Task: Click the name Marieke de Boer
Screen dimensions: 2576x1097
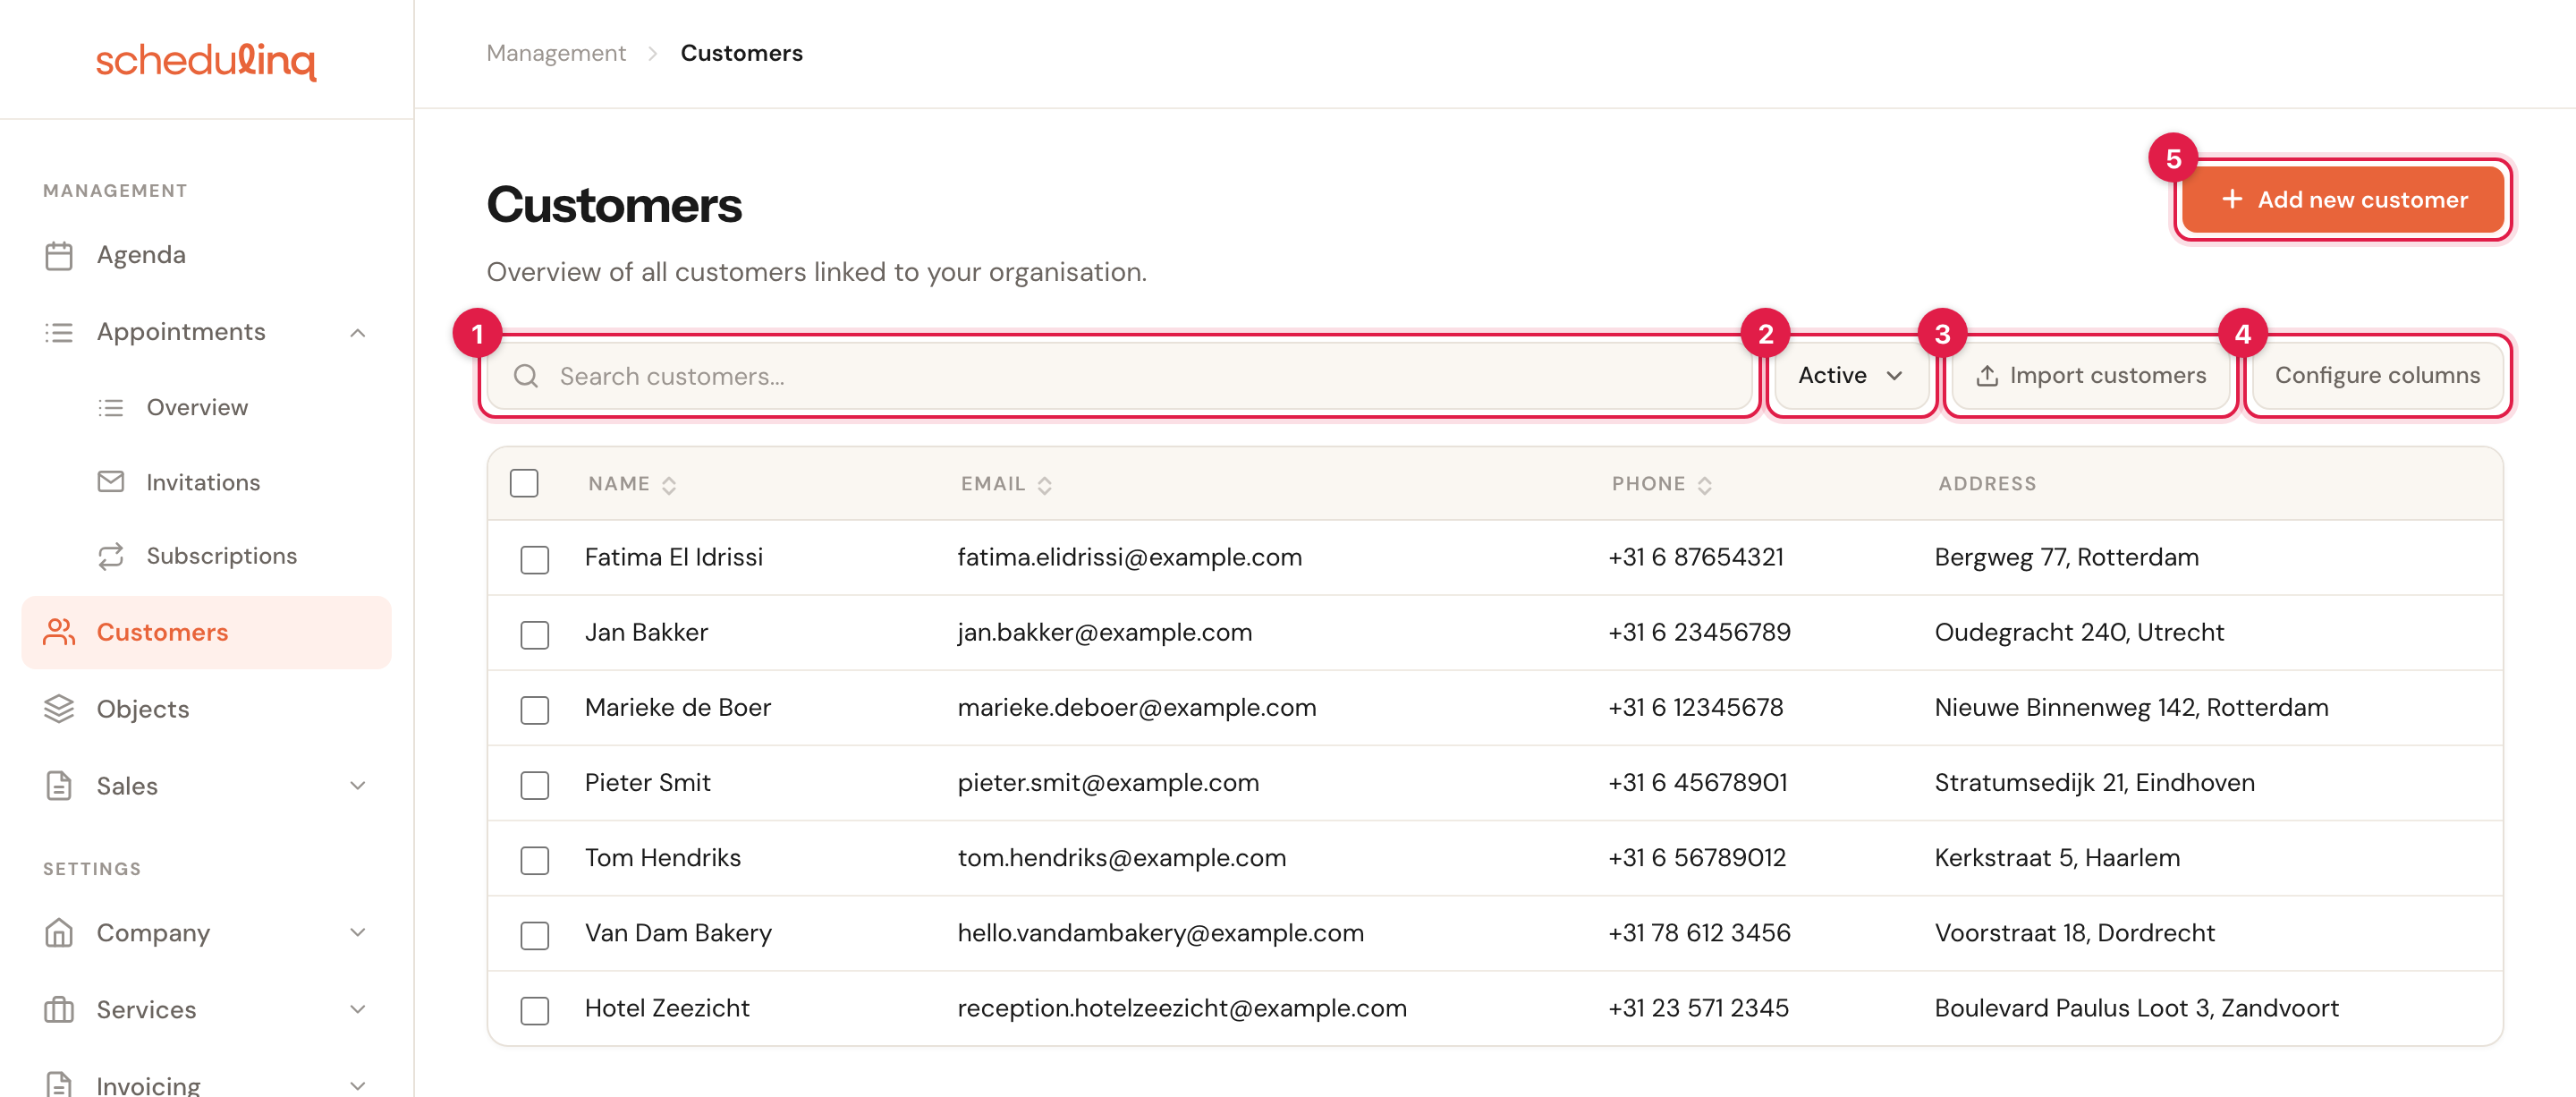Action: point(677,708)
